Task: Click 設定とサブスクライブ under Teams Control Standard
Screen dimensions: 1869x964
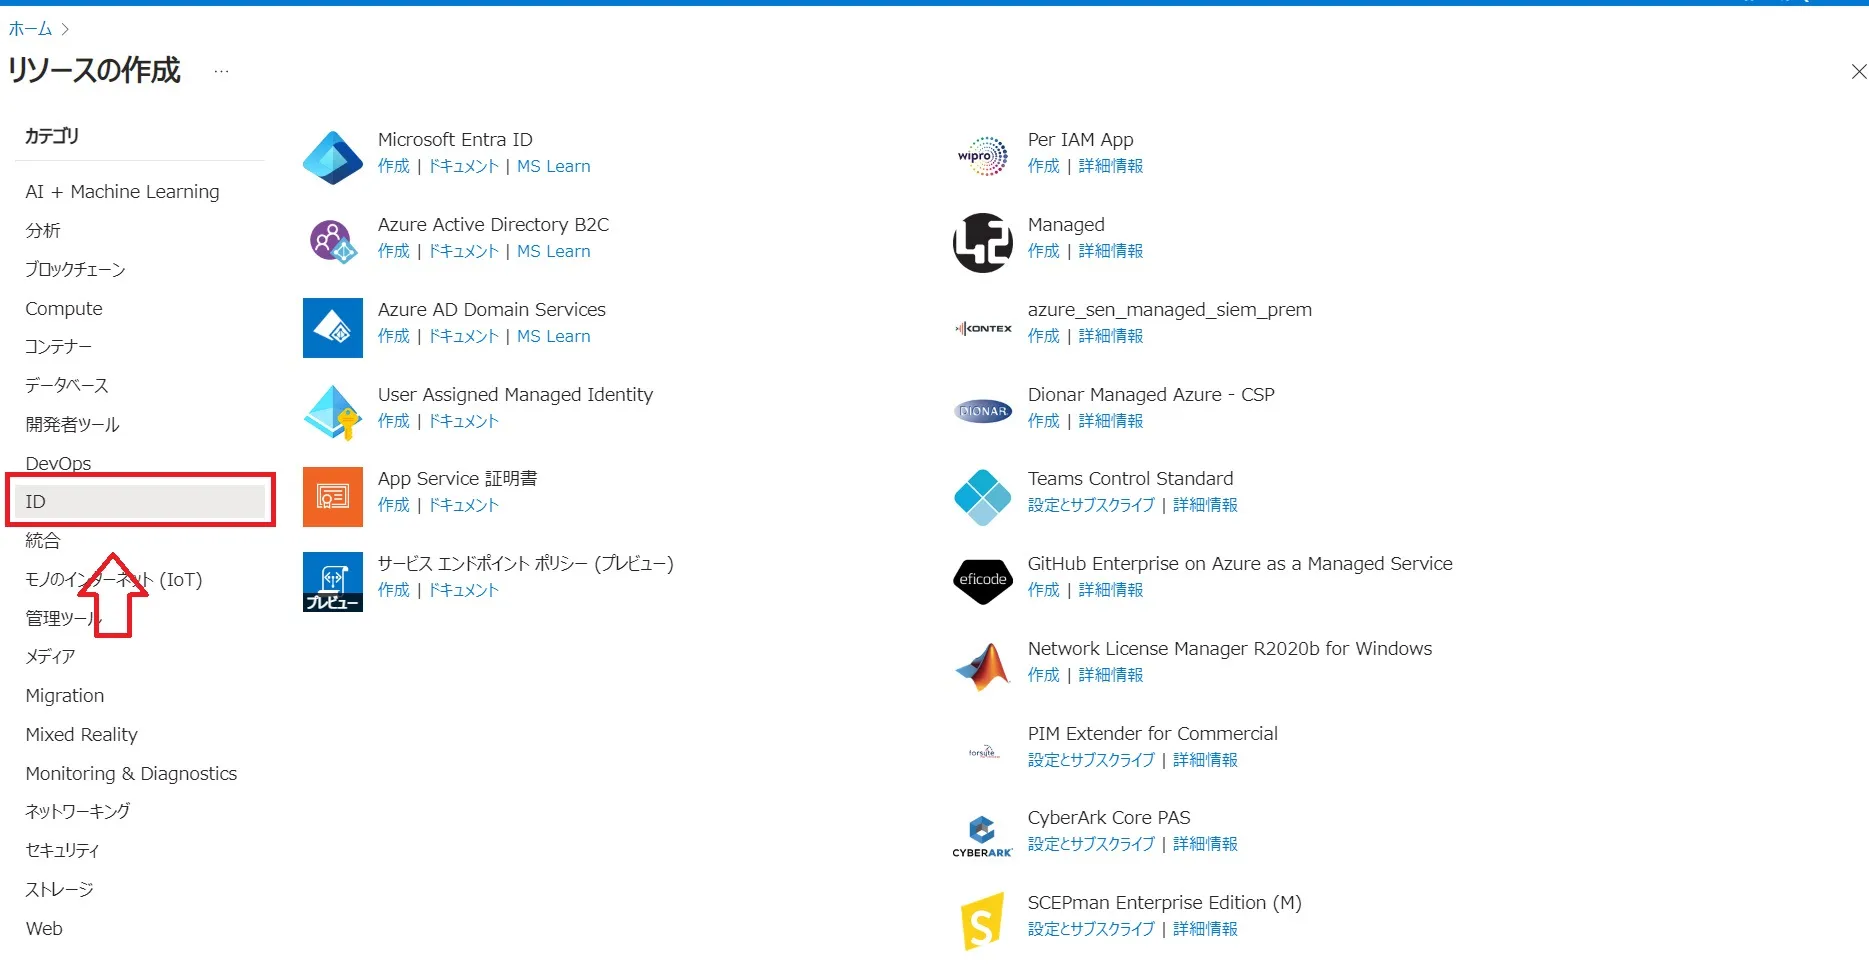Action: click(1091, 505)
